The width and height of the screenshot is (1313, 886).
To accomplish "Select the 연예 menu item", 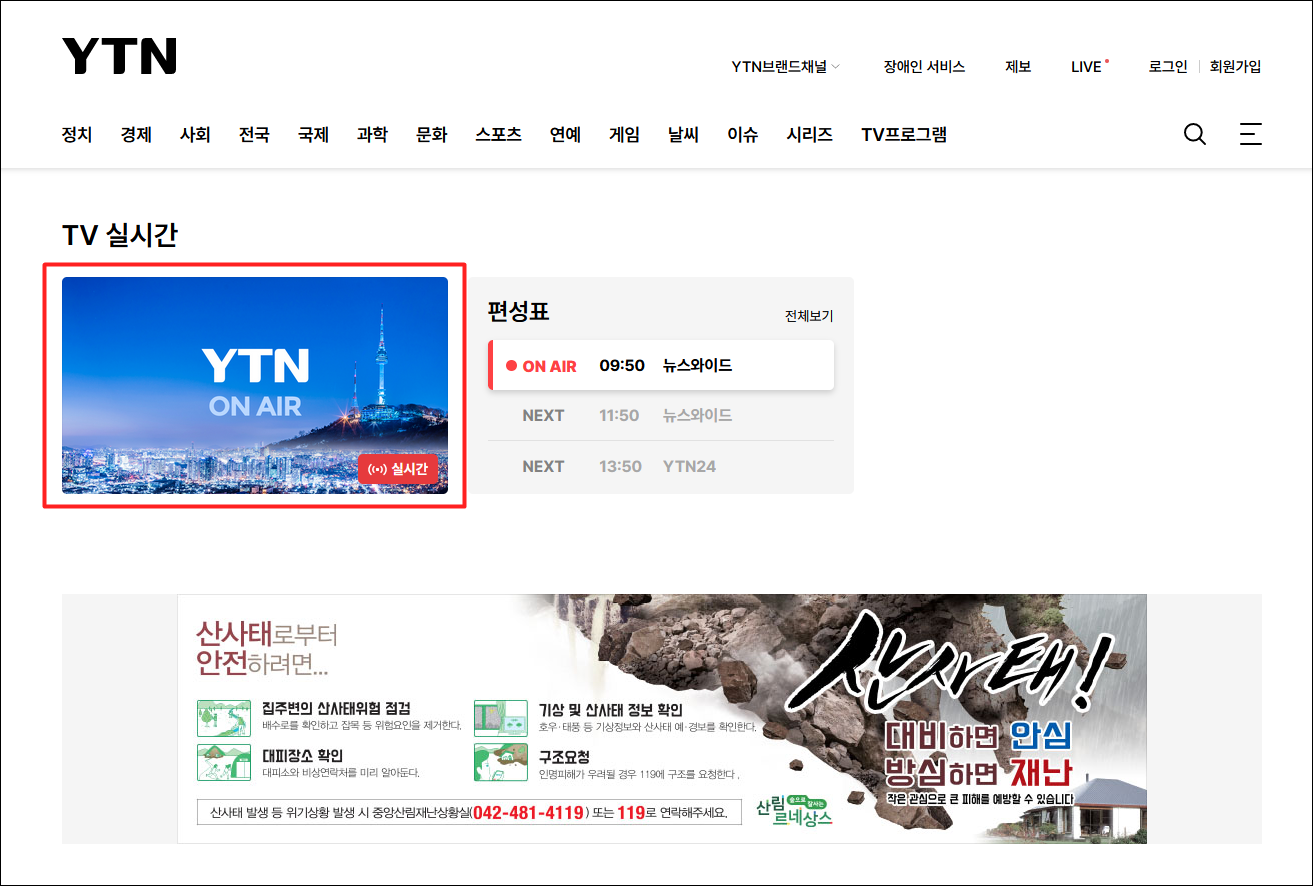I will pyautogui.click(x=565, y=134).
